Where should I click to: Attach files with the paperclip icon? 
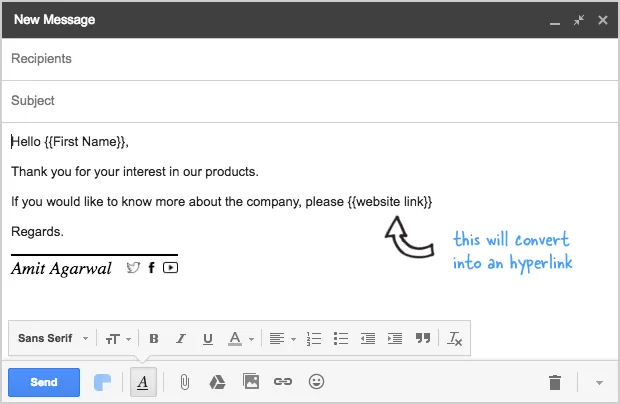[x=184, y=382]
